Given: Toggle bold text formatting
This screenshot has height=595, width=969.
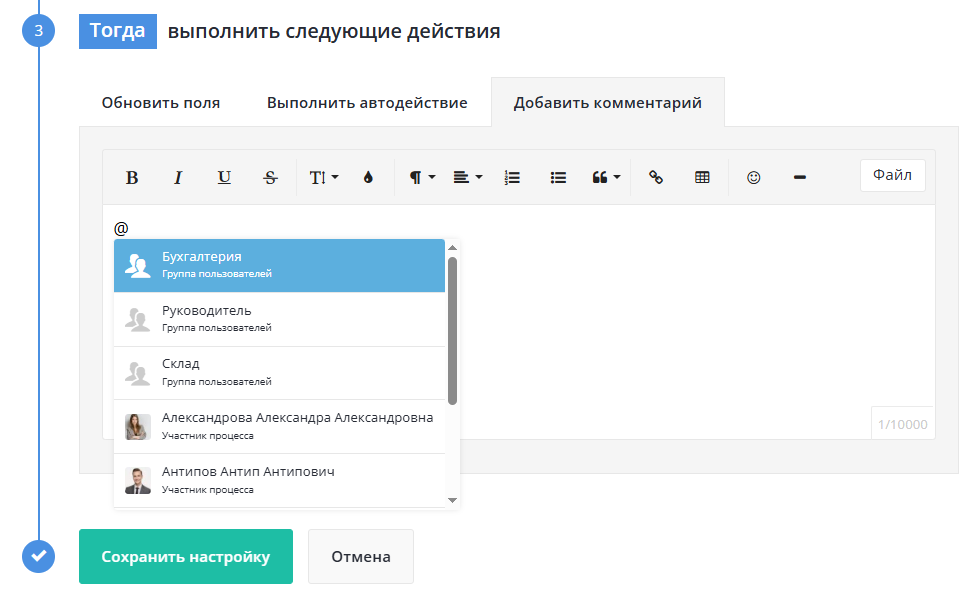Looking at the screenshot, I should pos(132,177).
